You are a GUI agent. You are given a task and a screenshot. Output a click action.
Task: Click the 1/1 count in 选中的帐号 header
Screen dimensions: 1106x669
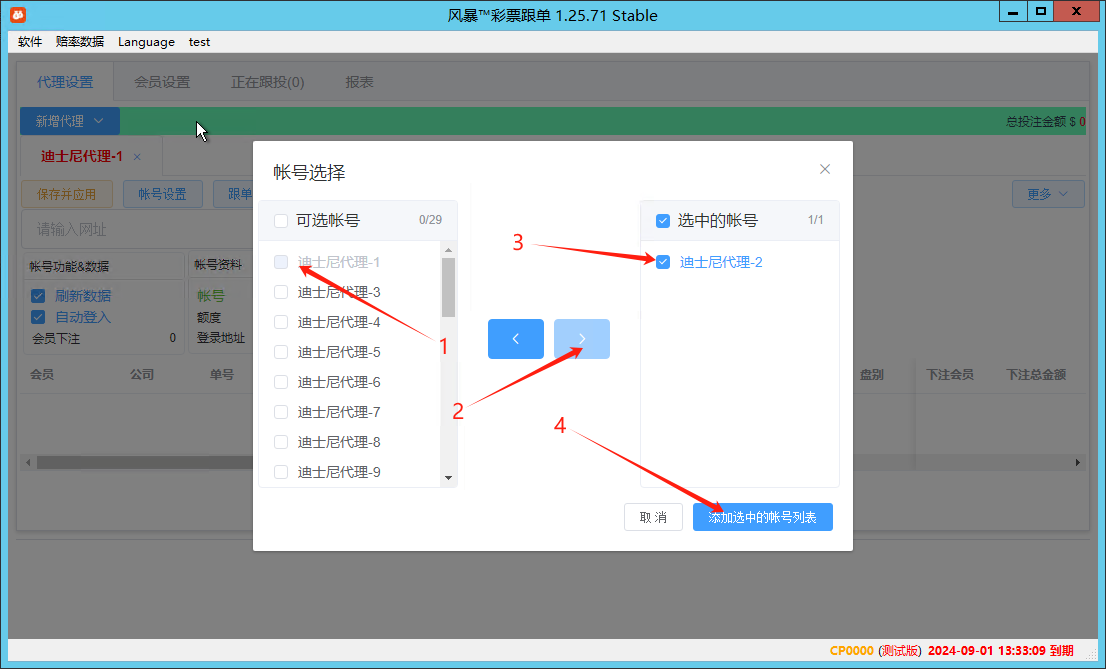point(815,220)
